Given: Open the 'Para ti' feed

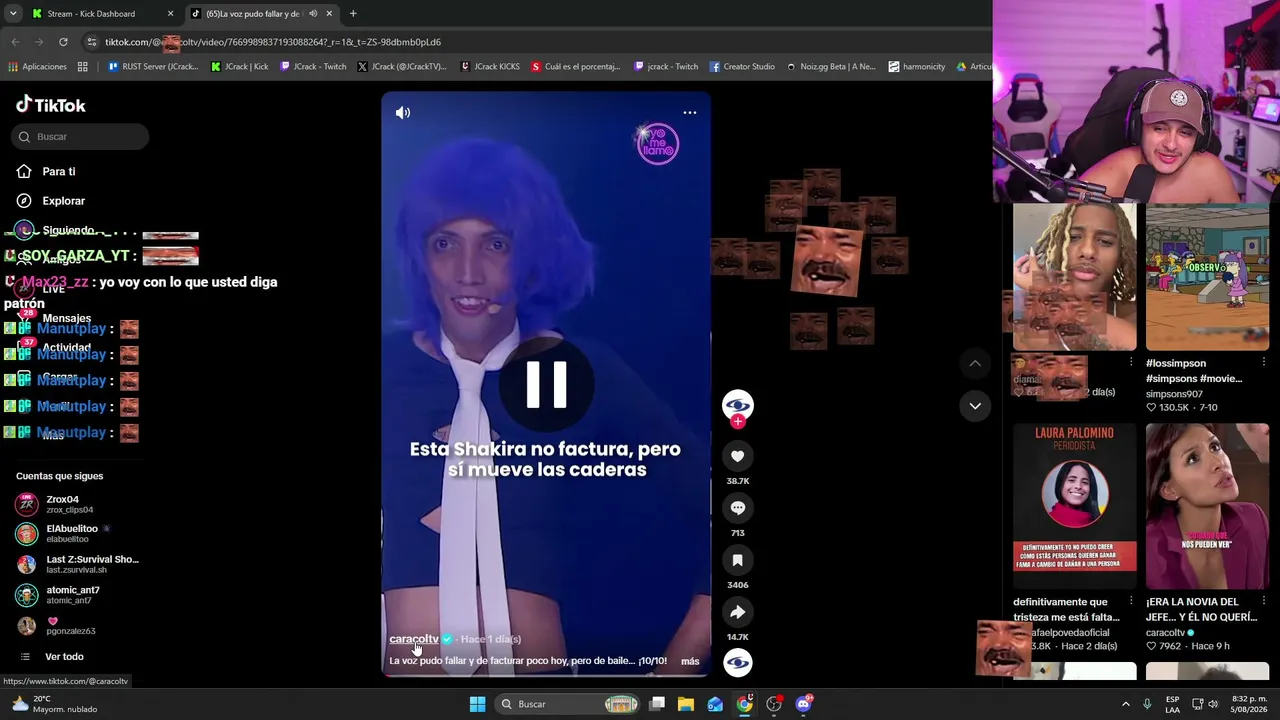Looking at the screenshot, I should point(58,172).
